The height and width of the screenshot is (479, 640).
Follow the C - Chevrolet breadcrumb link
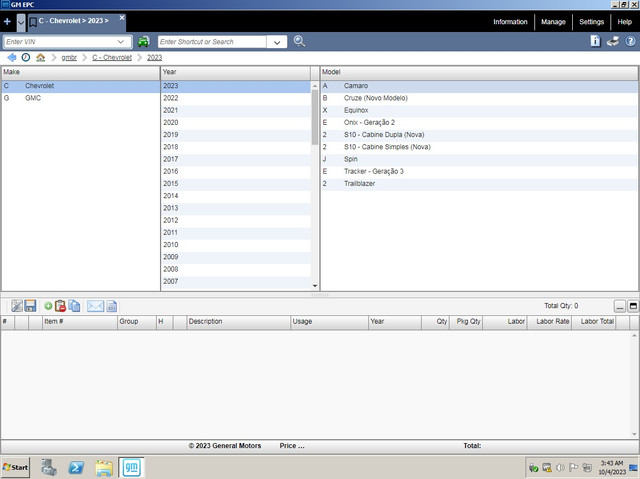112,58
